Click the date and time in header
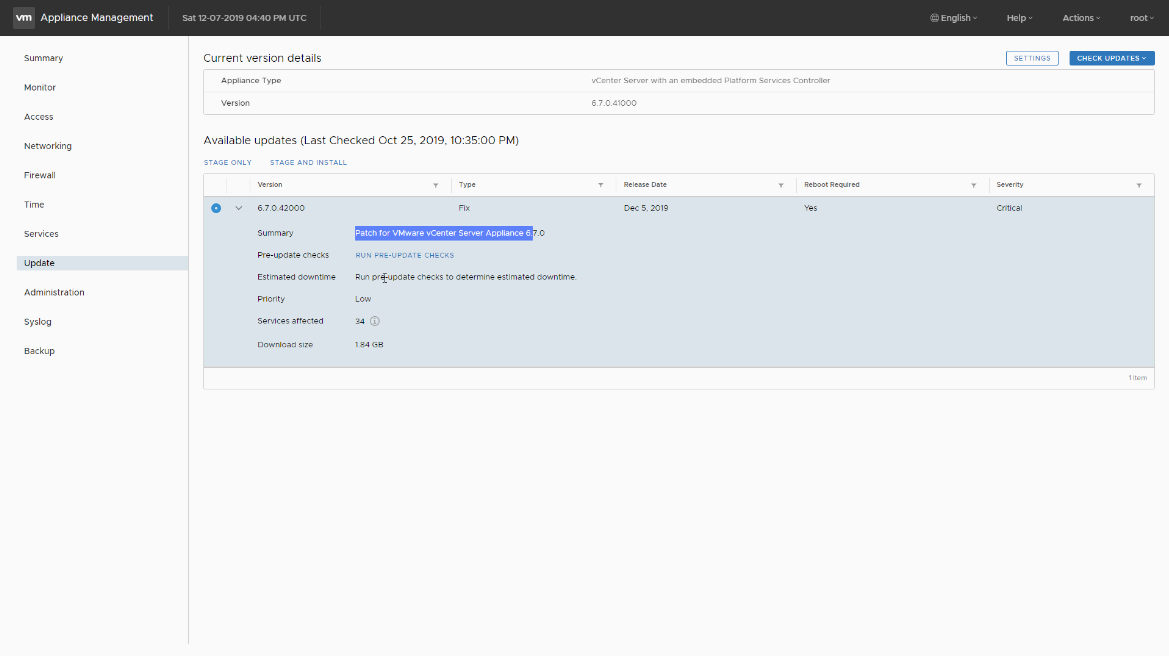Image resolution: width=1169 pixels, height=656 pixels. [244, 18]
